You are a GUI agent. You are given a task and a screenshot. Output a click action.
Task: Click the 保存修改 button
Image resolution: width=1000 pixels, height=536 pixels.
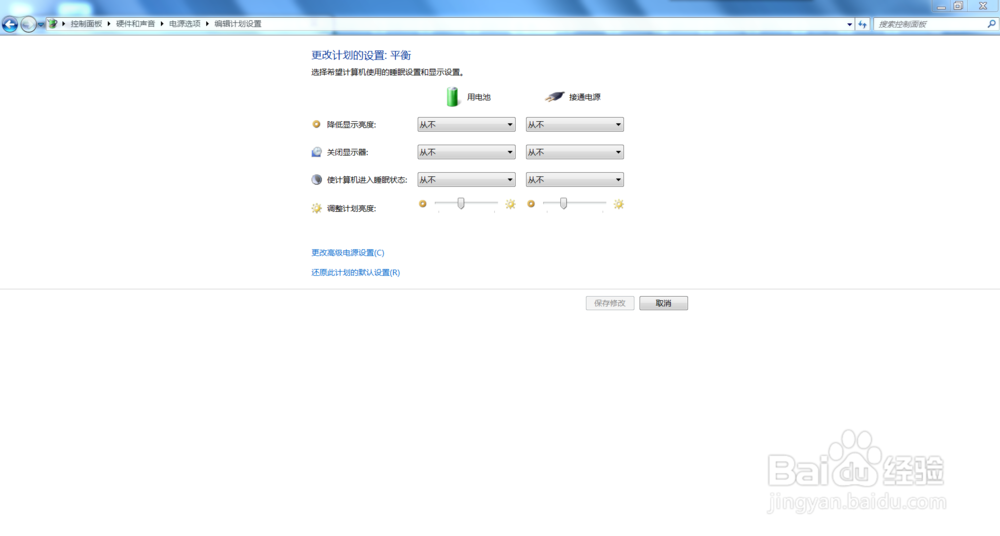click(610, 303)
